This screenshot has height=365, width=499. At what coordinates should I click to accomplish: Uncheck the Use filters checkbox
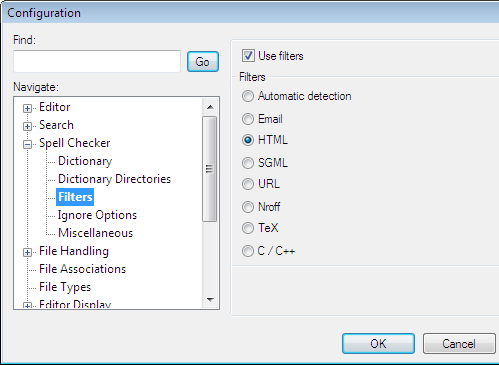(x=248, y=56)
